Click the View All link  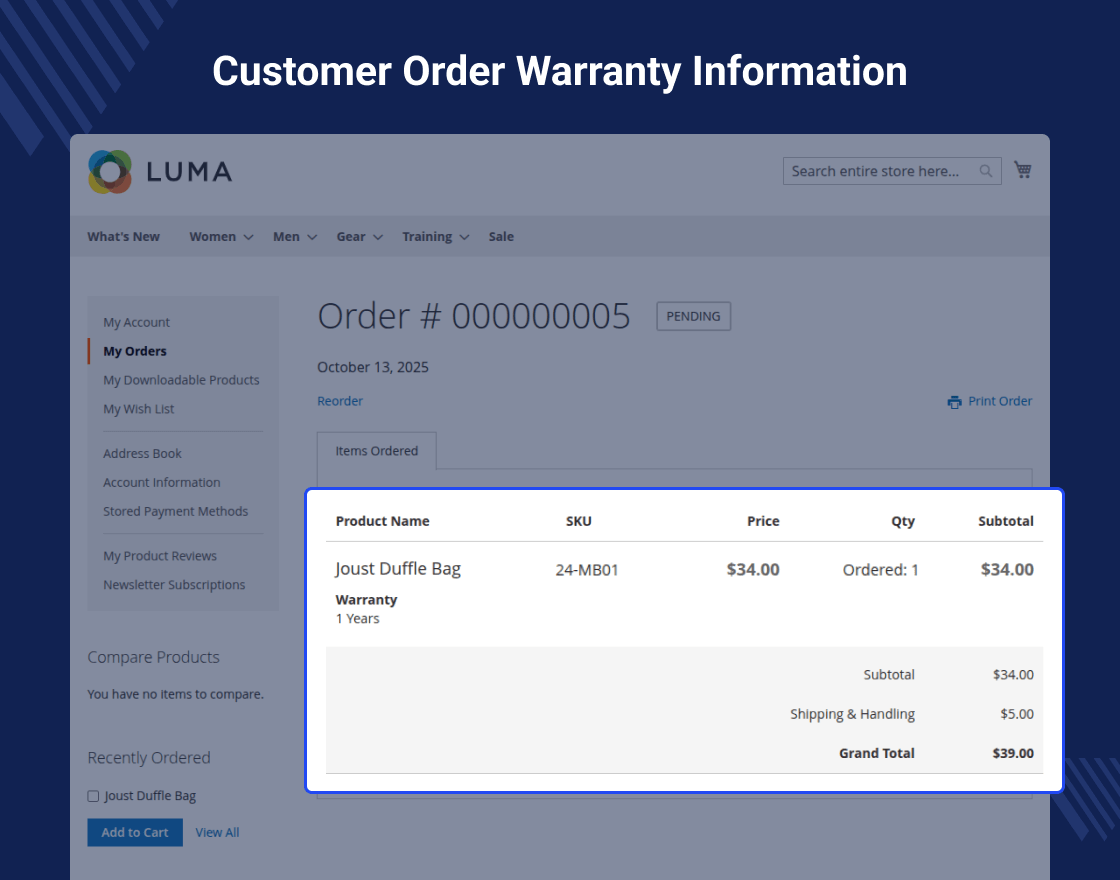click(x=217, y=832)
